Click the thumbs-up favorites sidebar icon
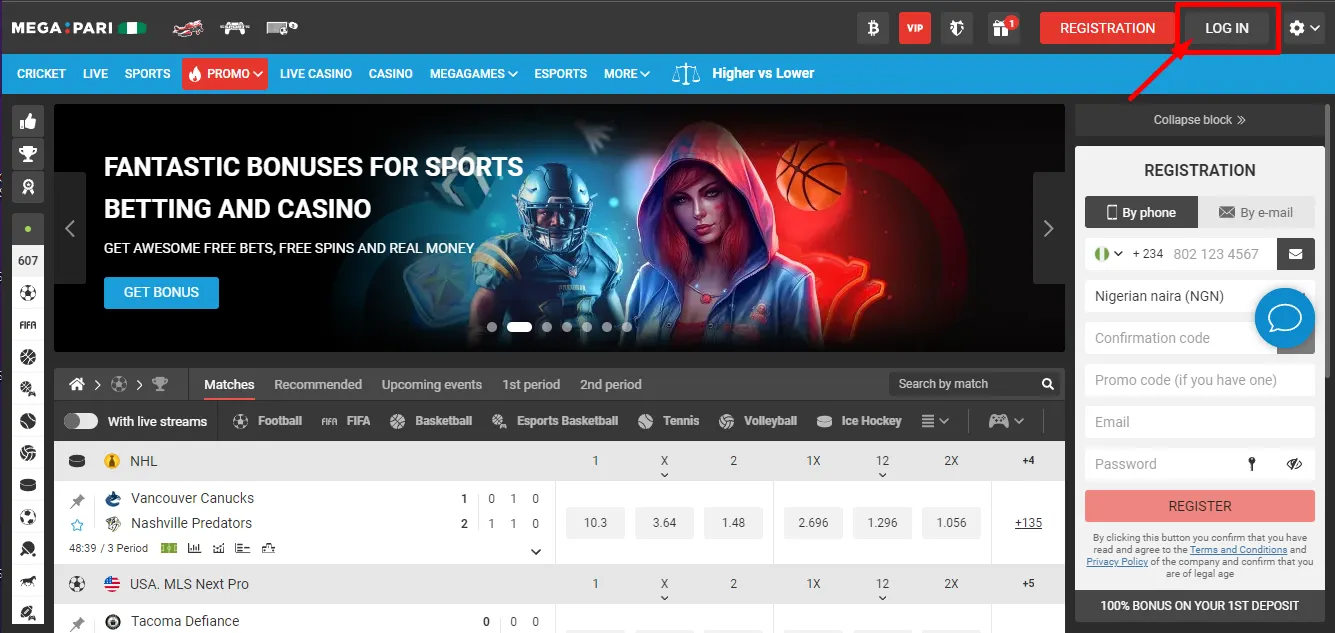1335x633 pixels. [28, 121]
